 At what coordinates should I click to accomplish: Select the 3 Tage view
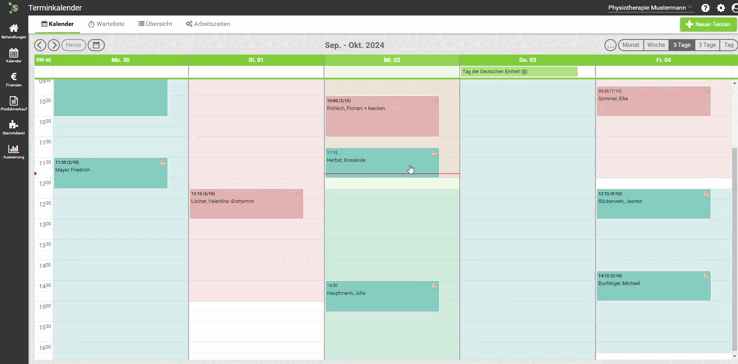tap(707, 45)
